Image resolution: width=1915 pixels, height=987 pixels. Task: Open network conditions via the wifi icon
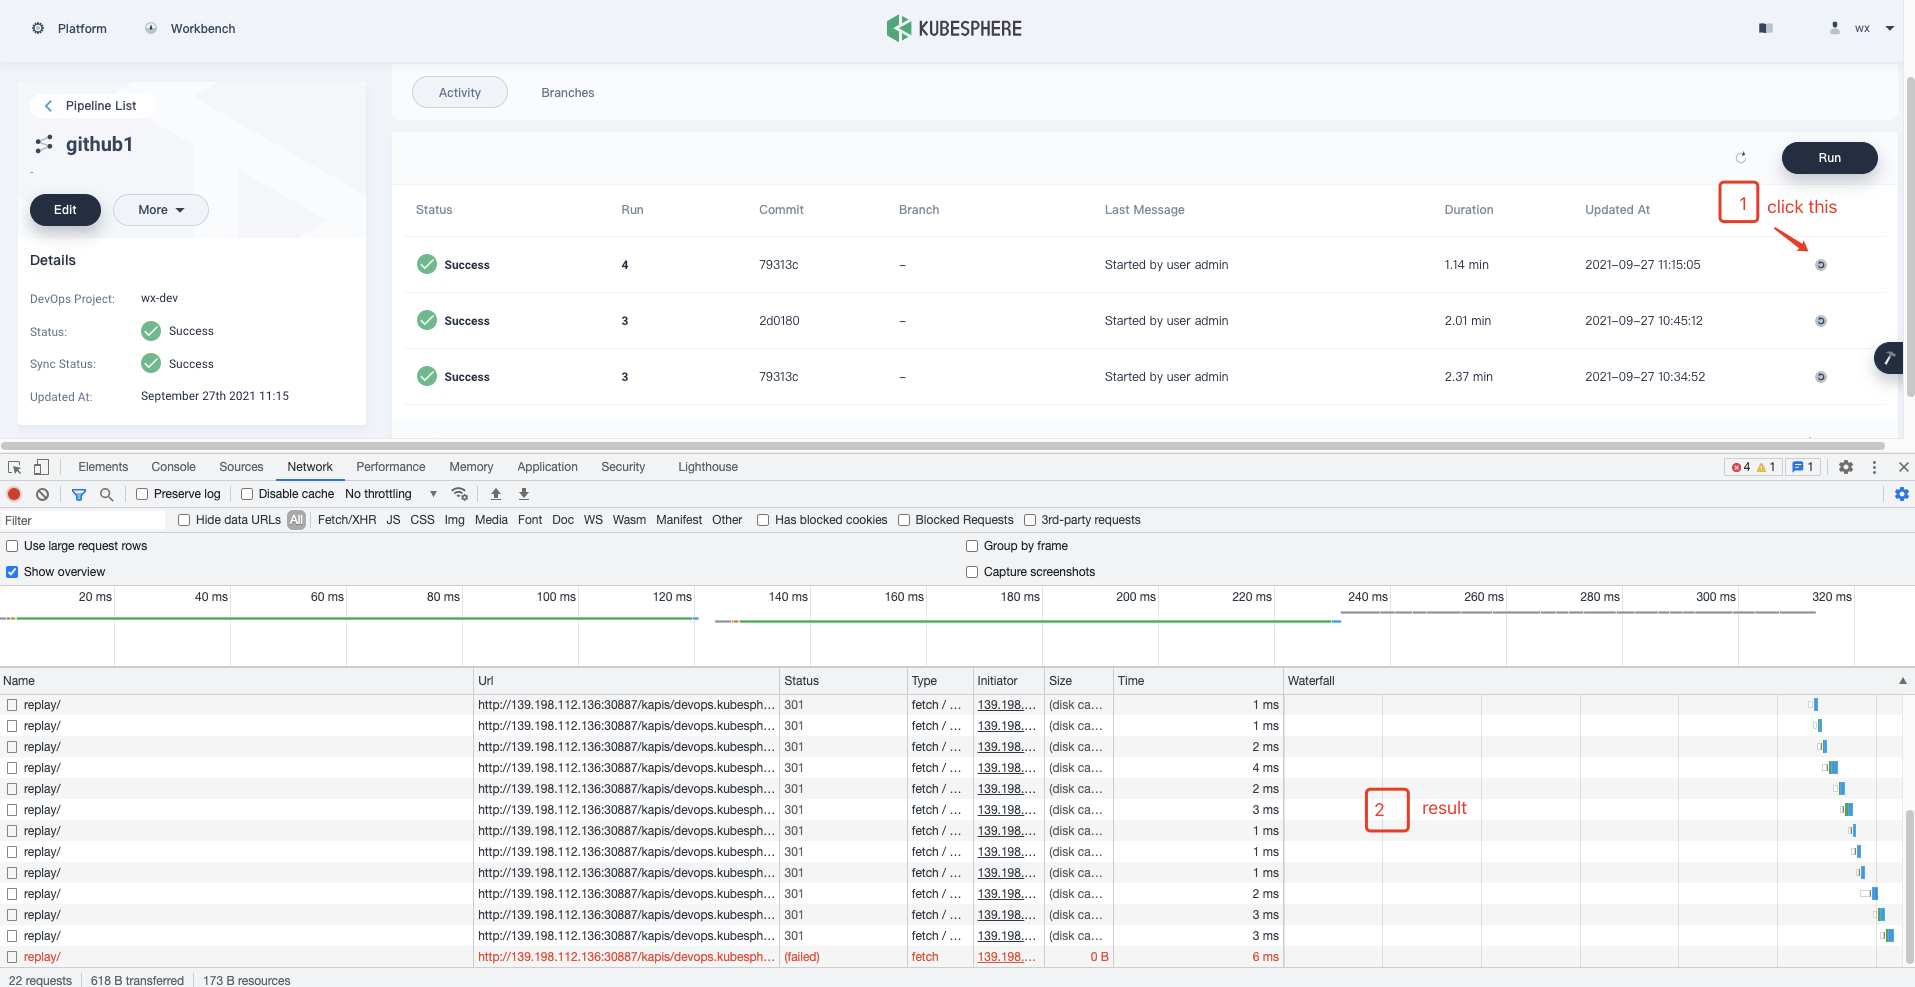point(459,493)
